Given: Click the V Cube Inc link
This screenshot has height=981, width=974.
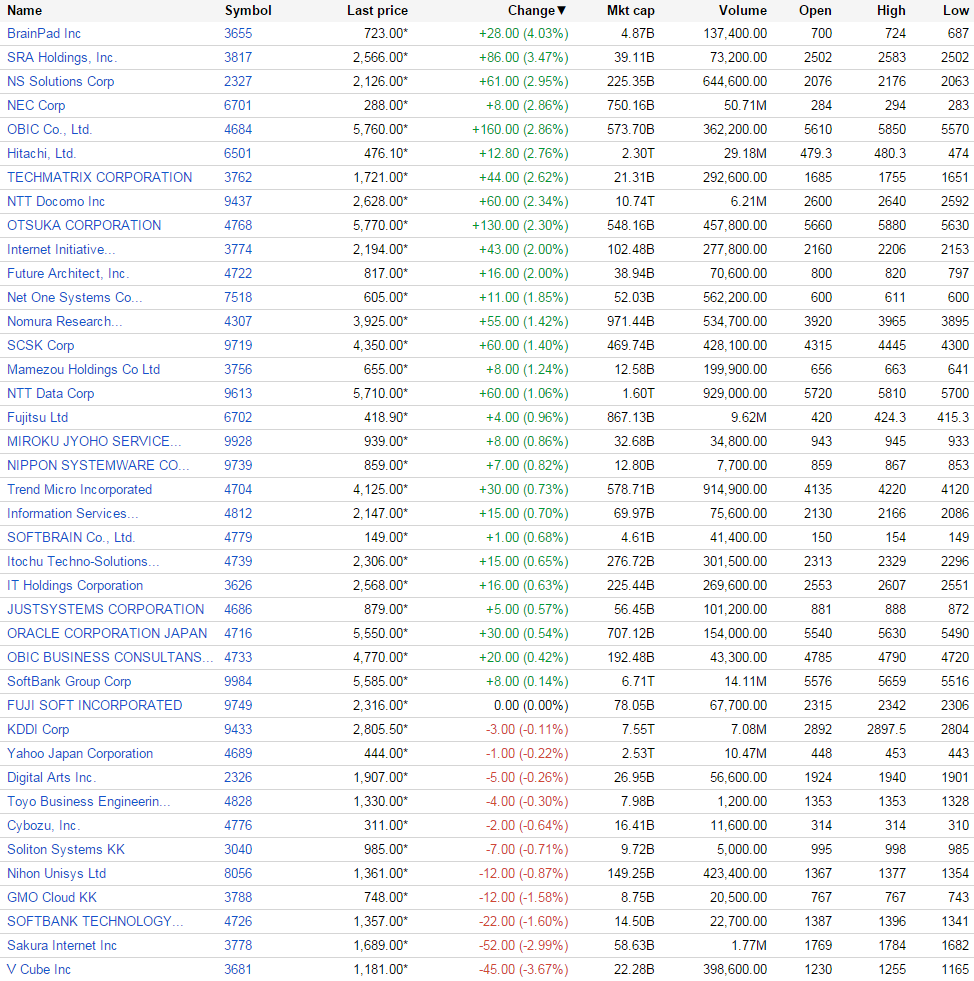Looking at the screenshot, I should 39,969.
